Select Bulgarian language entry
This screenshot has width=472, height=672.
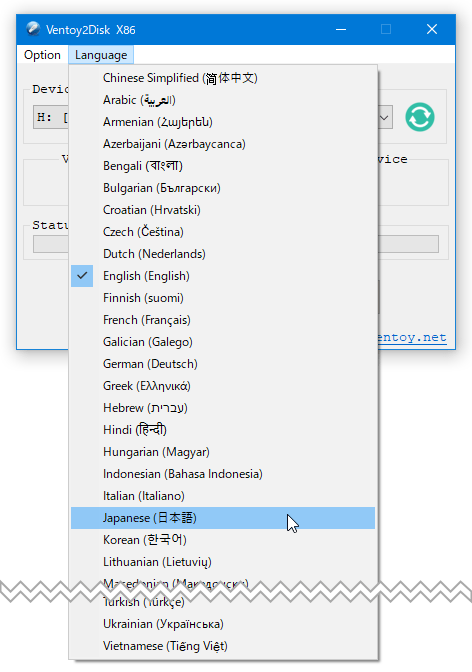point(223,188)
